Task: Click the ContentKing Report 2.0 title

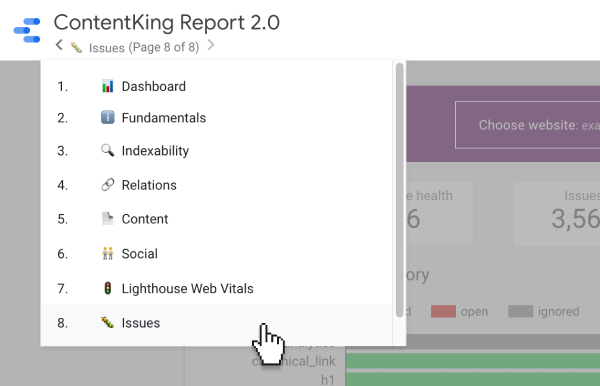Action: click(x=166, y=23)
